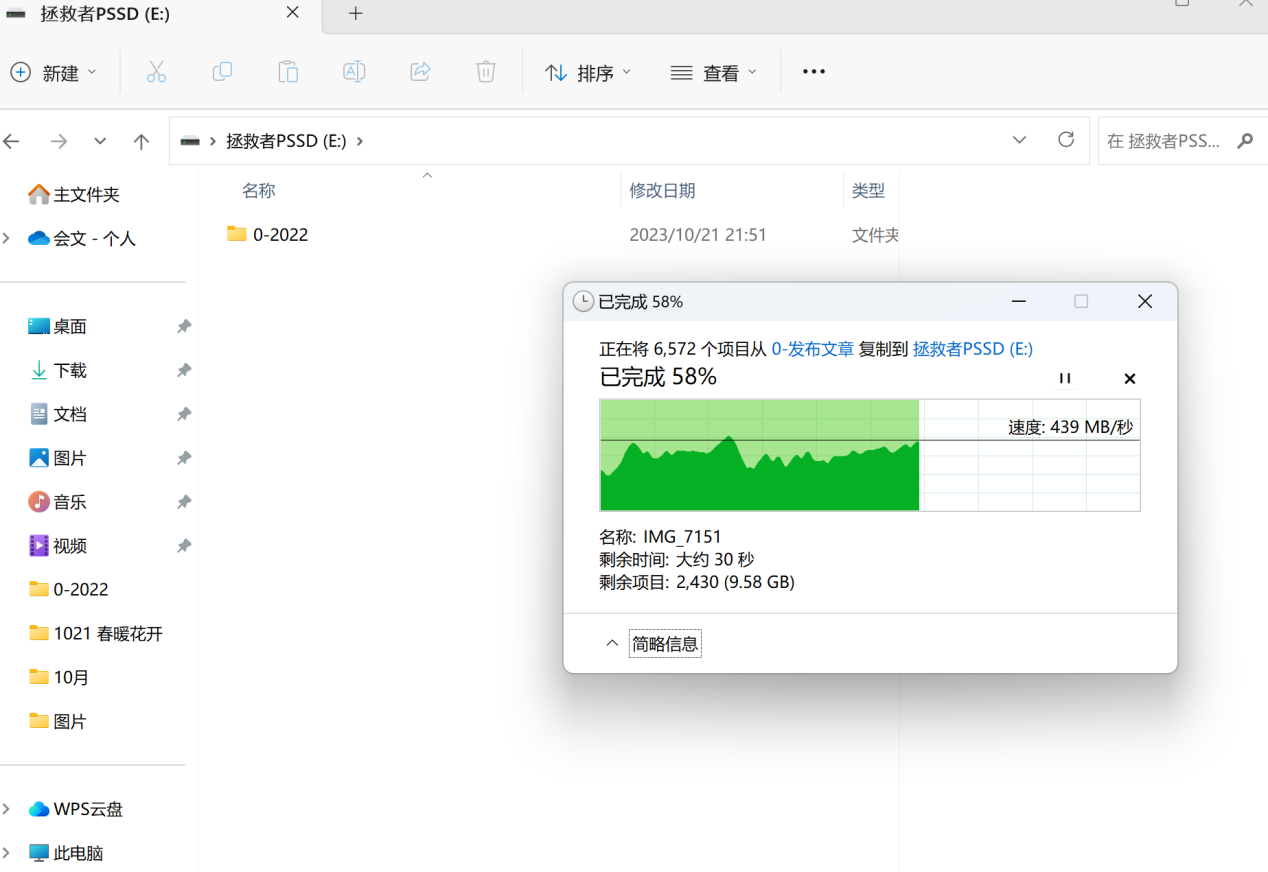
Task: Click the pin icon beside 下载
Action: pyautogui.click(x=184, y=371)
